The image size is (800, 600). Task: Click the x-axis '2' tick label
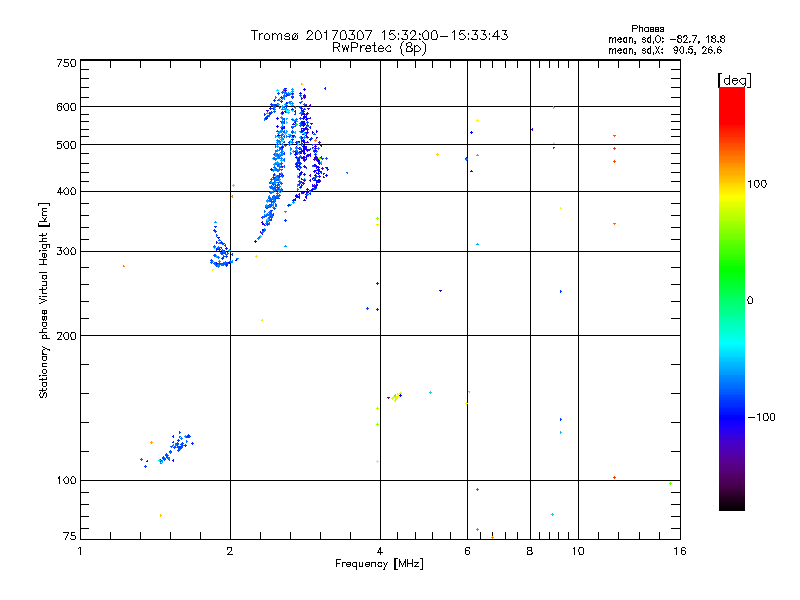pos(230,551)
